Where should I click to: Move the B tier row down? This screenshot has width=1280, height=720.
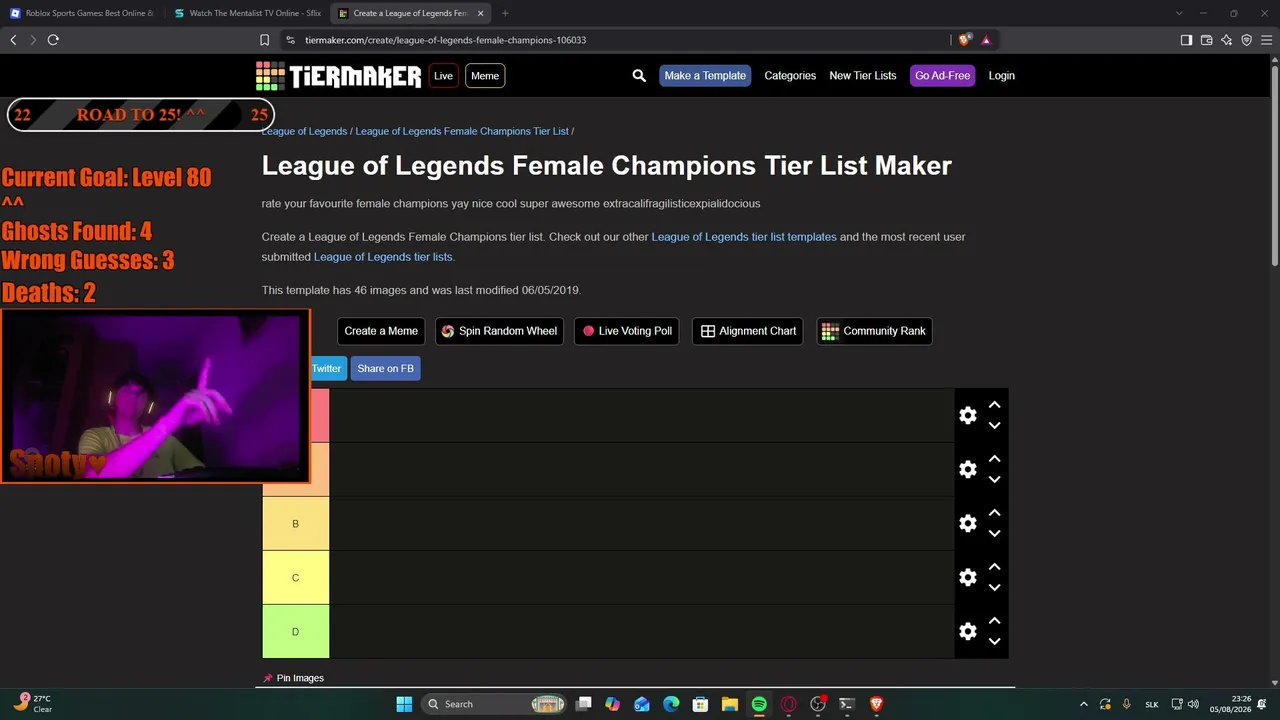[995, 533]
